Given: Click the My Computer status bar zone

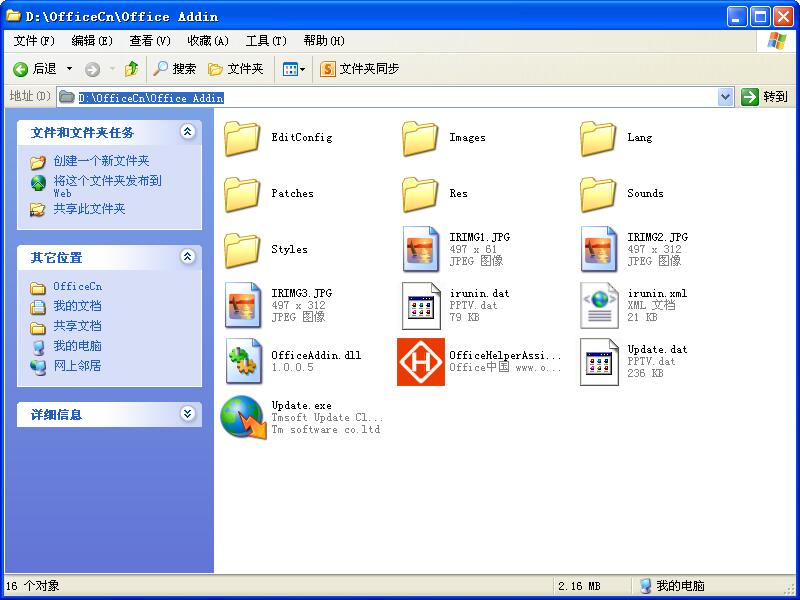Looking at the screenshot, I should pyautogui.click(x=672, y=586).
